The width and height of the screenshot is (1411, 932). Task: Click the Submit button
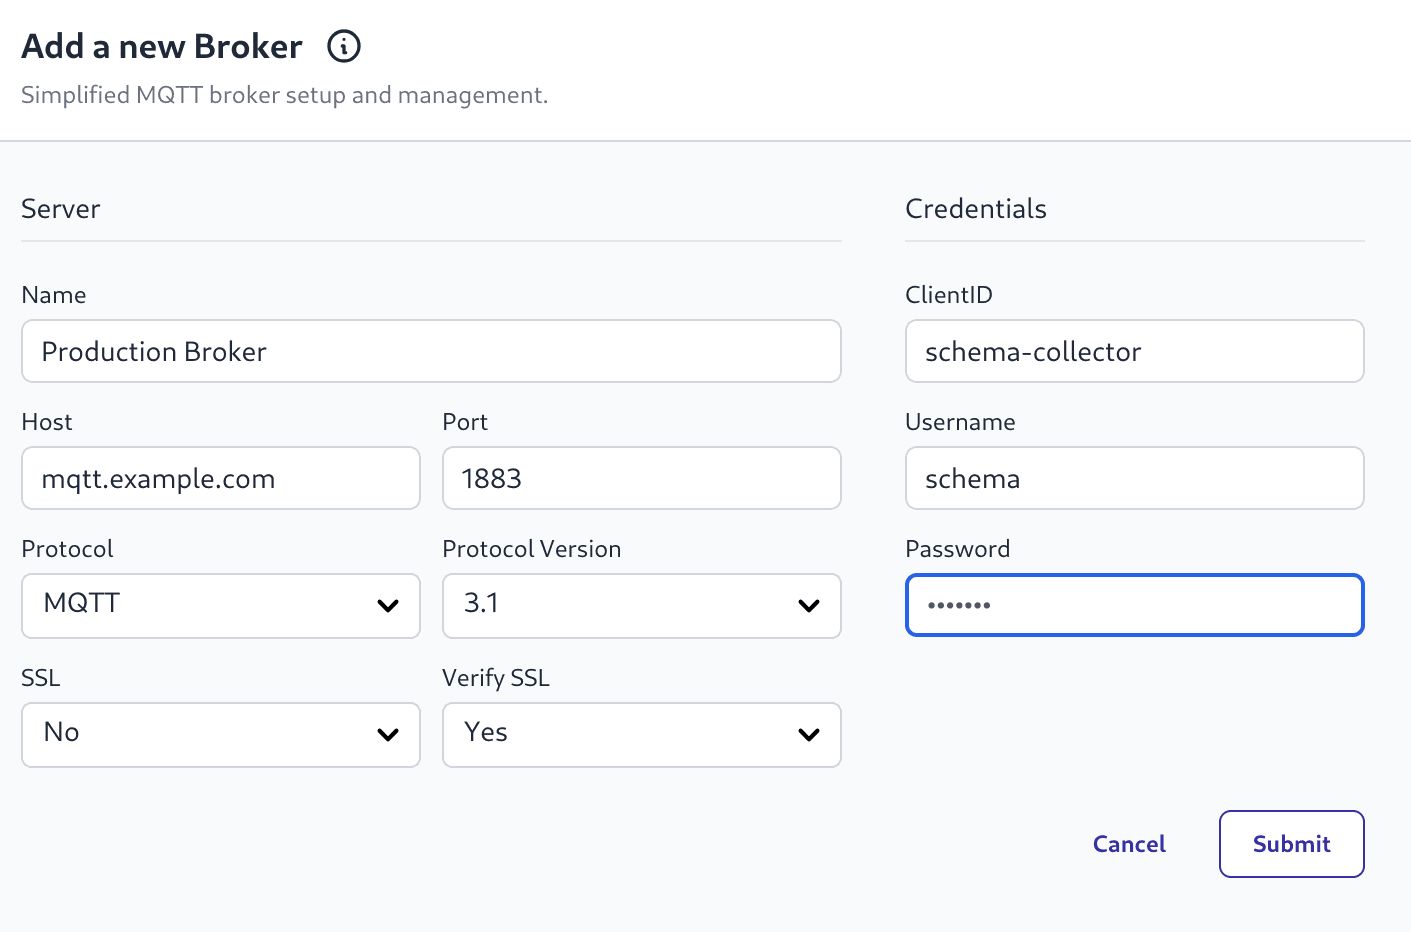1291,844
